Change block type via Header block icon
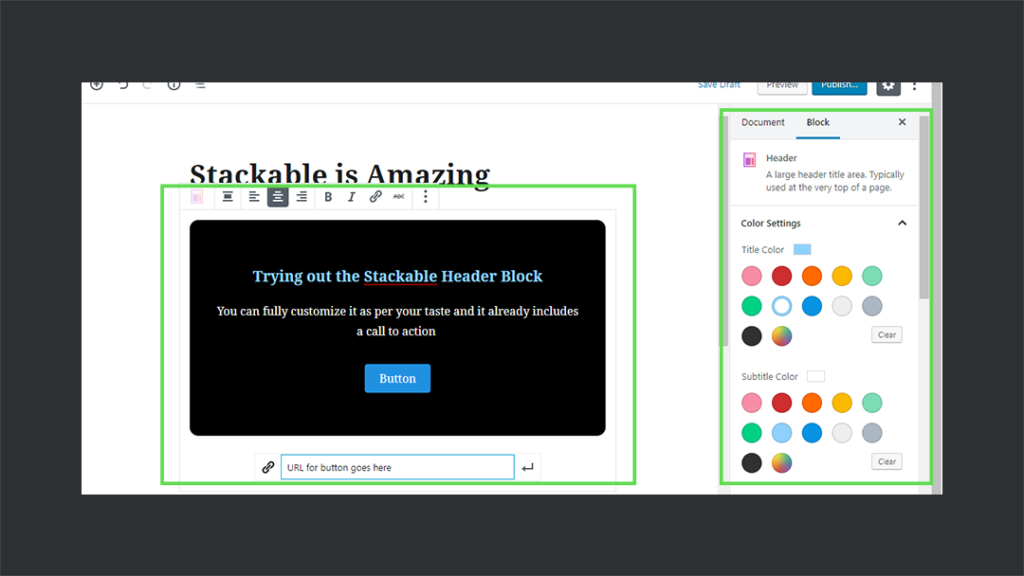This screenshot has width=1024, height=576. (197, 197)
